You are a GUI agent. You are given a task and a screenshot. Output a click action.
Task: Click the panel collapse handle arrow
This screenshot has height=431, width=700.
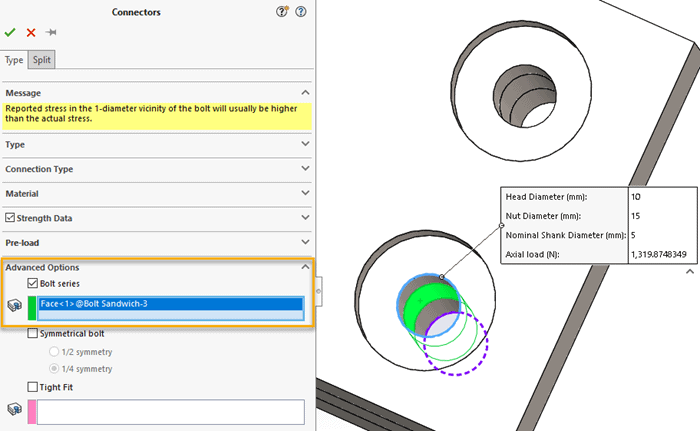[318, 291]
